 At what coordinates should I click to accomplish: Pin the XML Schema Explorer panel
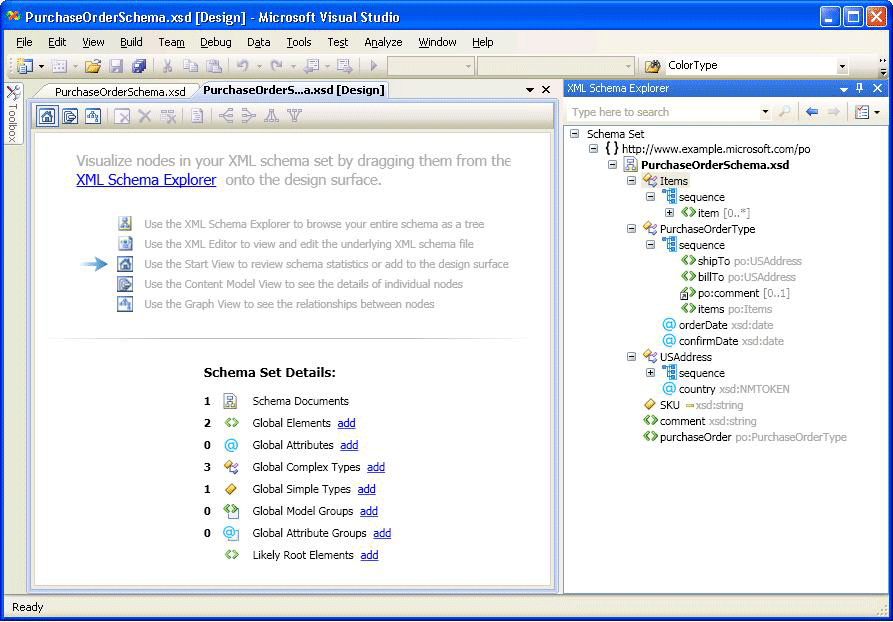tap(860, 89)
